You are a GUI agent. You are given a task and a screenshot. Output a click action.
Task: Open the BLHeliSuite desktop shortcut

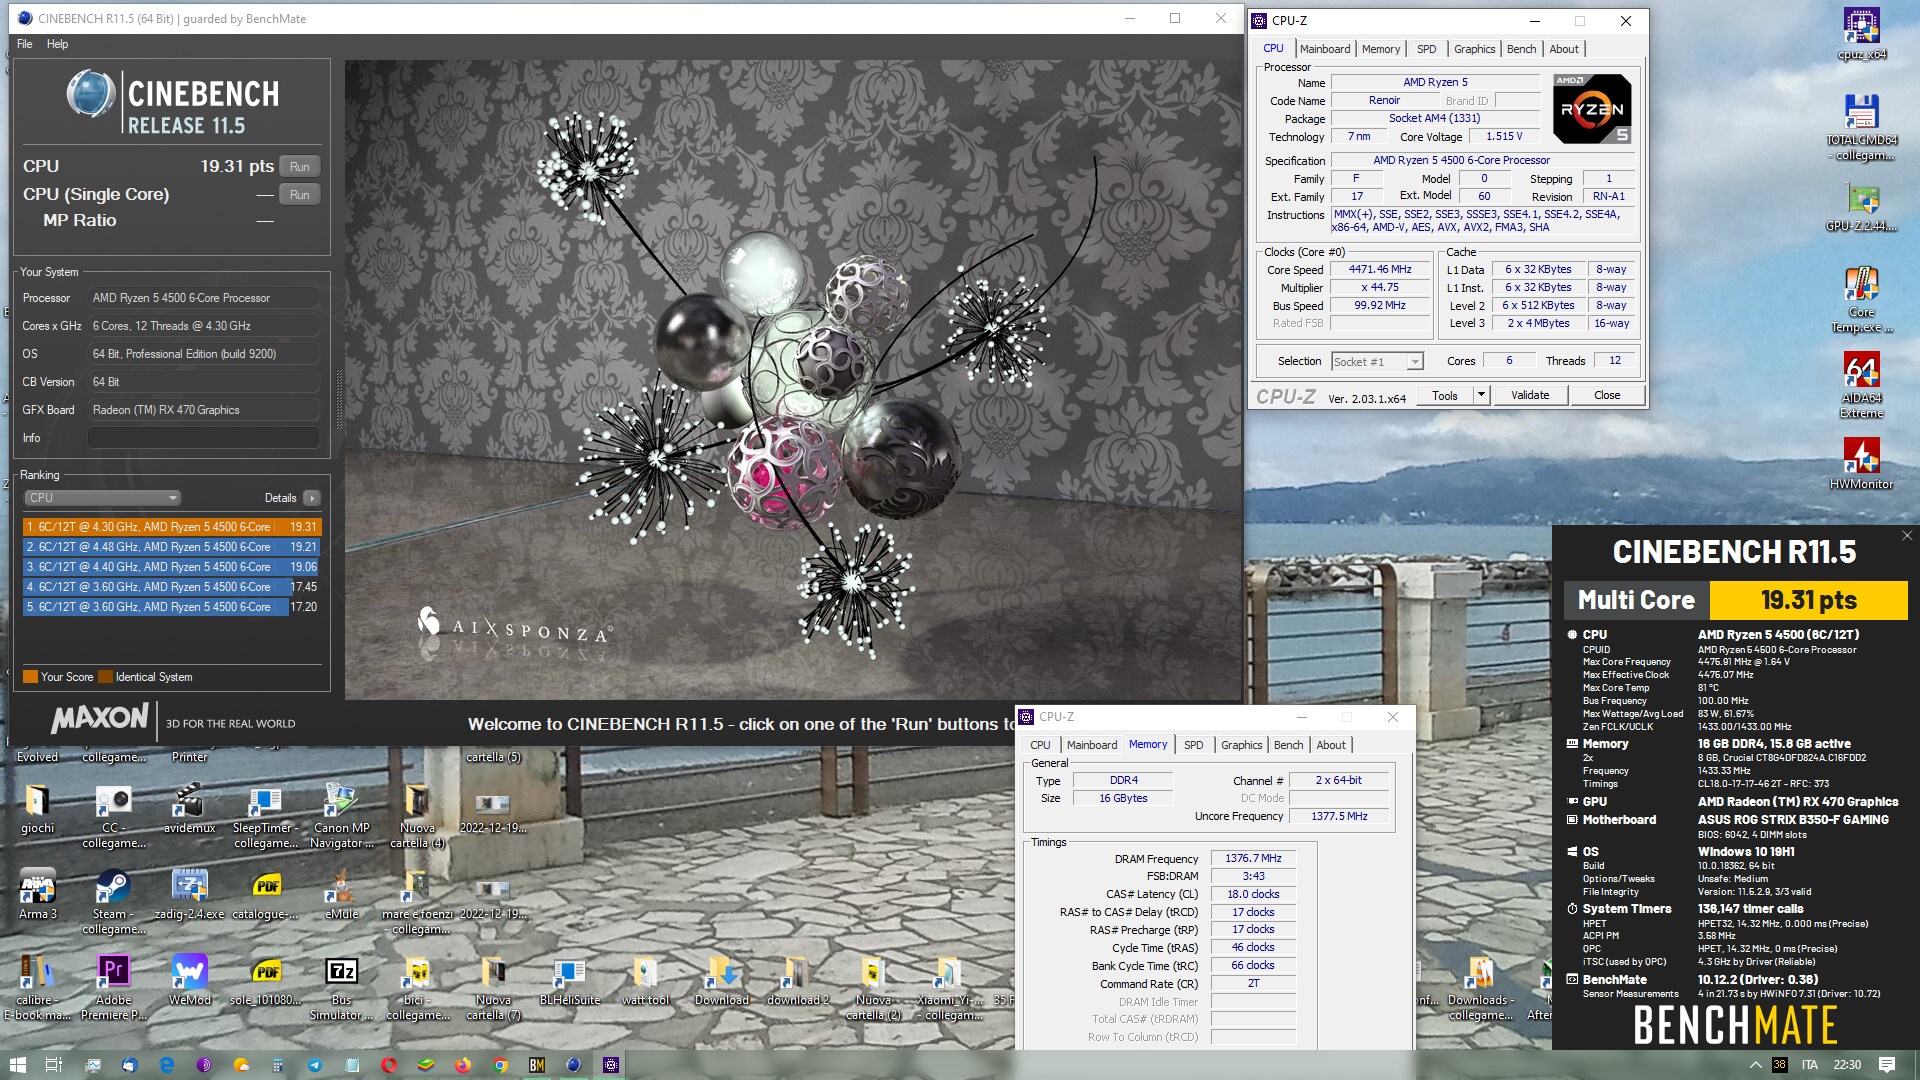coord(569,979)
